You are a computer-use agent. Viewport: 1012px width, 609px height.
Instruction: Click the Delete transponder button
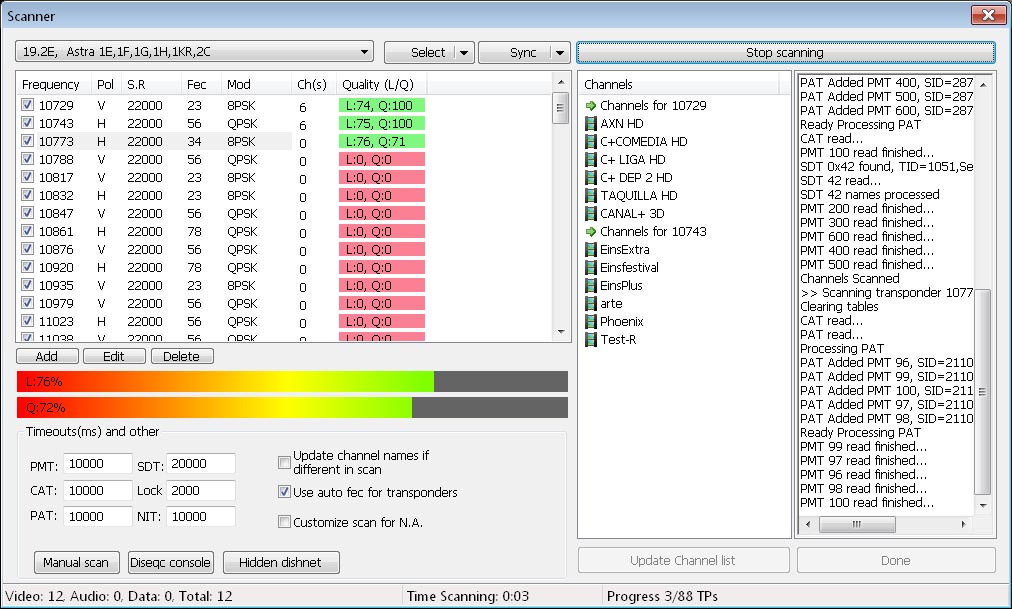coord(182,356)
